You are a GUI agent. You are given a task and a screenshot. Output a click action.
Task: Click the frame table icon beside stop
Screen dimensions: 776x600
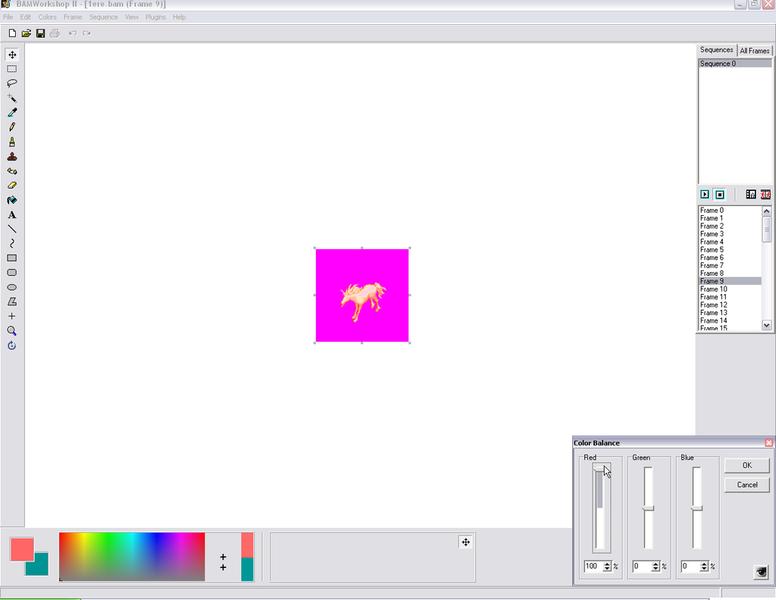(751, 195)
